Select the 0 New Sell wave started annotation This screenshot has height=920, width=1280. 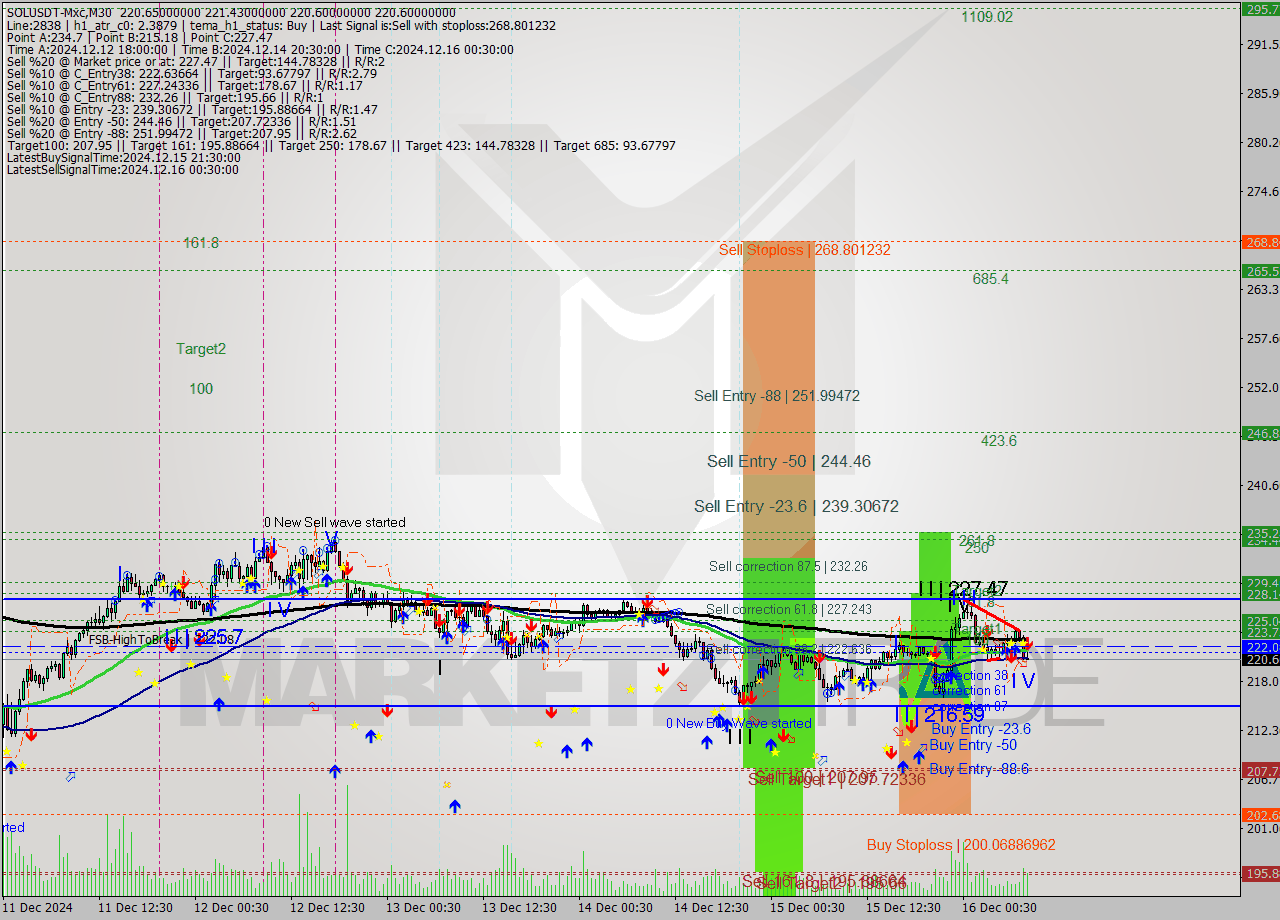pos(334,522)
